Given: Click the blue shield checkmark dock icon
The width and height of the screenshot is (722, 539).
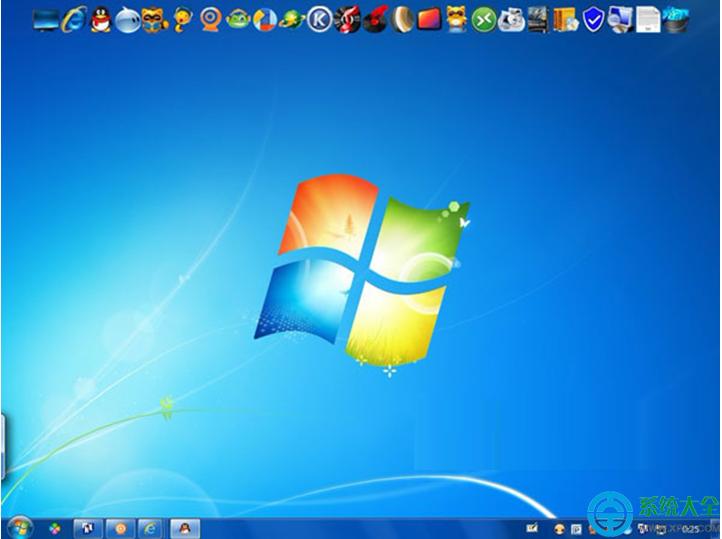Looking at the screenshot, I should pos(594,18).
